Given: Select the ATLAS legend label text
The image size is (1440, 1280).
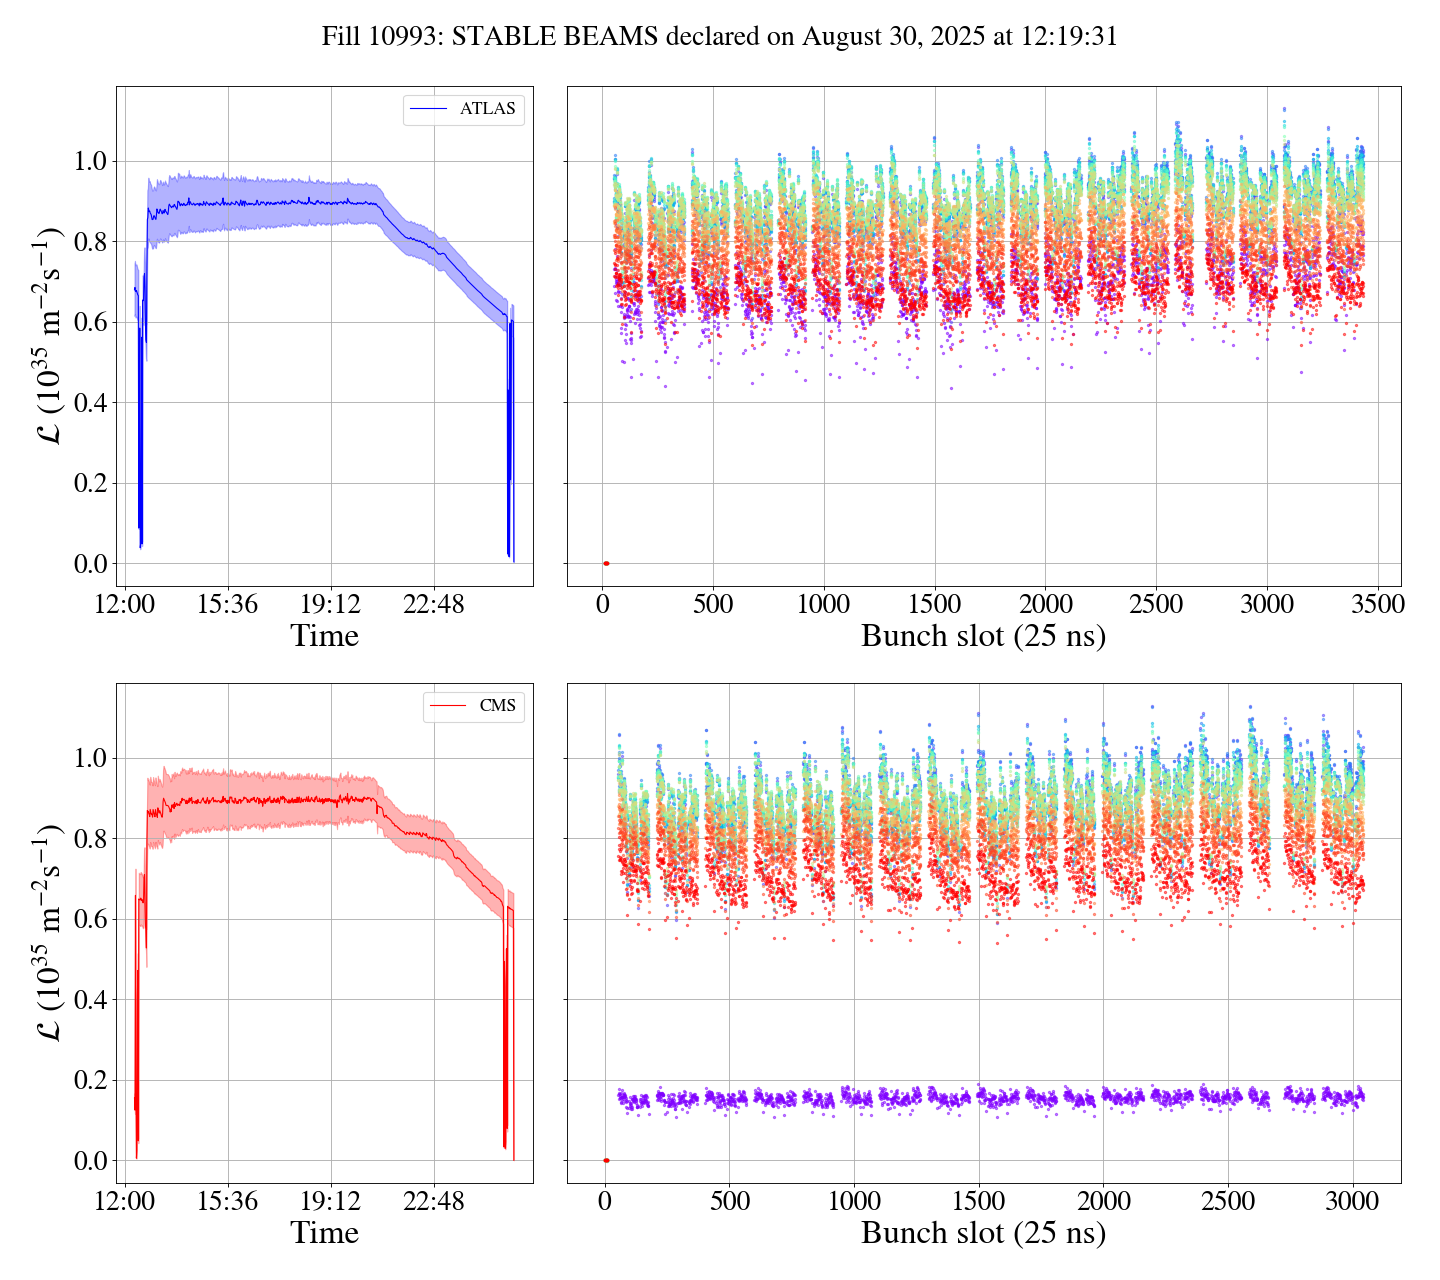Looking at the screenshot, I should point(487,109).
